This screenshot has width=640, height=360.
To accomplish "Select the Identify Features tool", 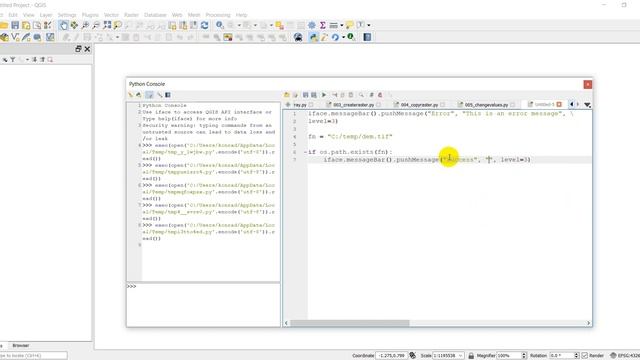I will pyautogui.click(x=220, y=25).
